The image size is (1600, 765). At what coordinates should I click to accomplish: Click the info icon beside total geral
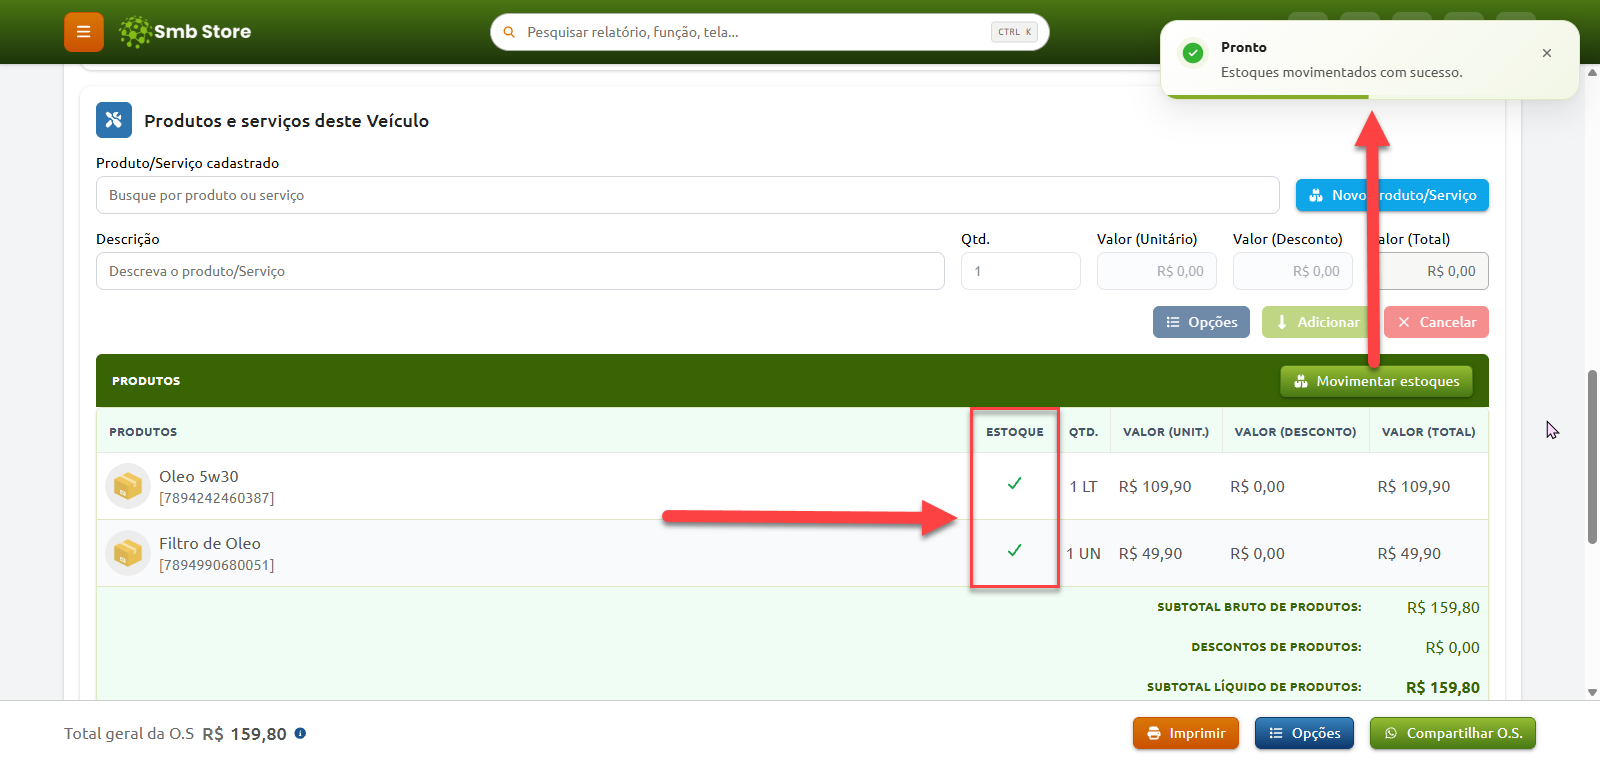[x=300, y=733]
